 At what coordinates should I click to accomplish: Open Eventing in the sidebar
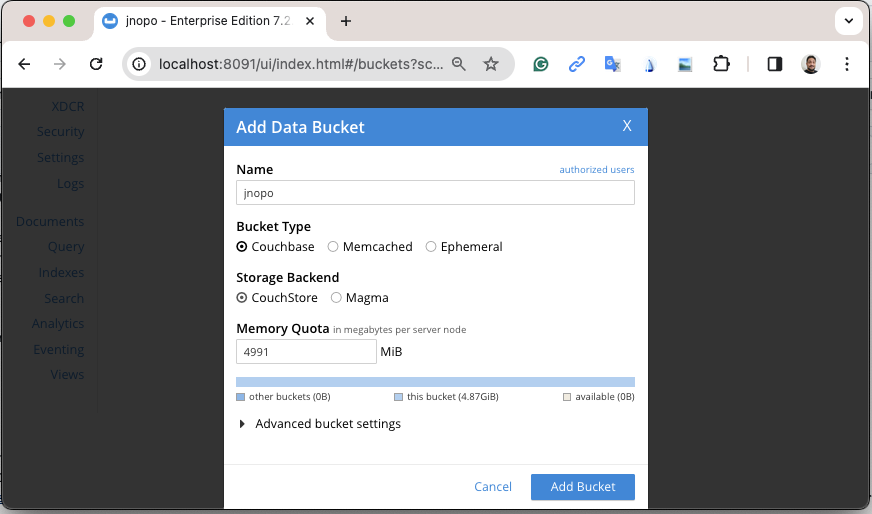(58, 350)
